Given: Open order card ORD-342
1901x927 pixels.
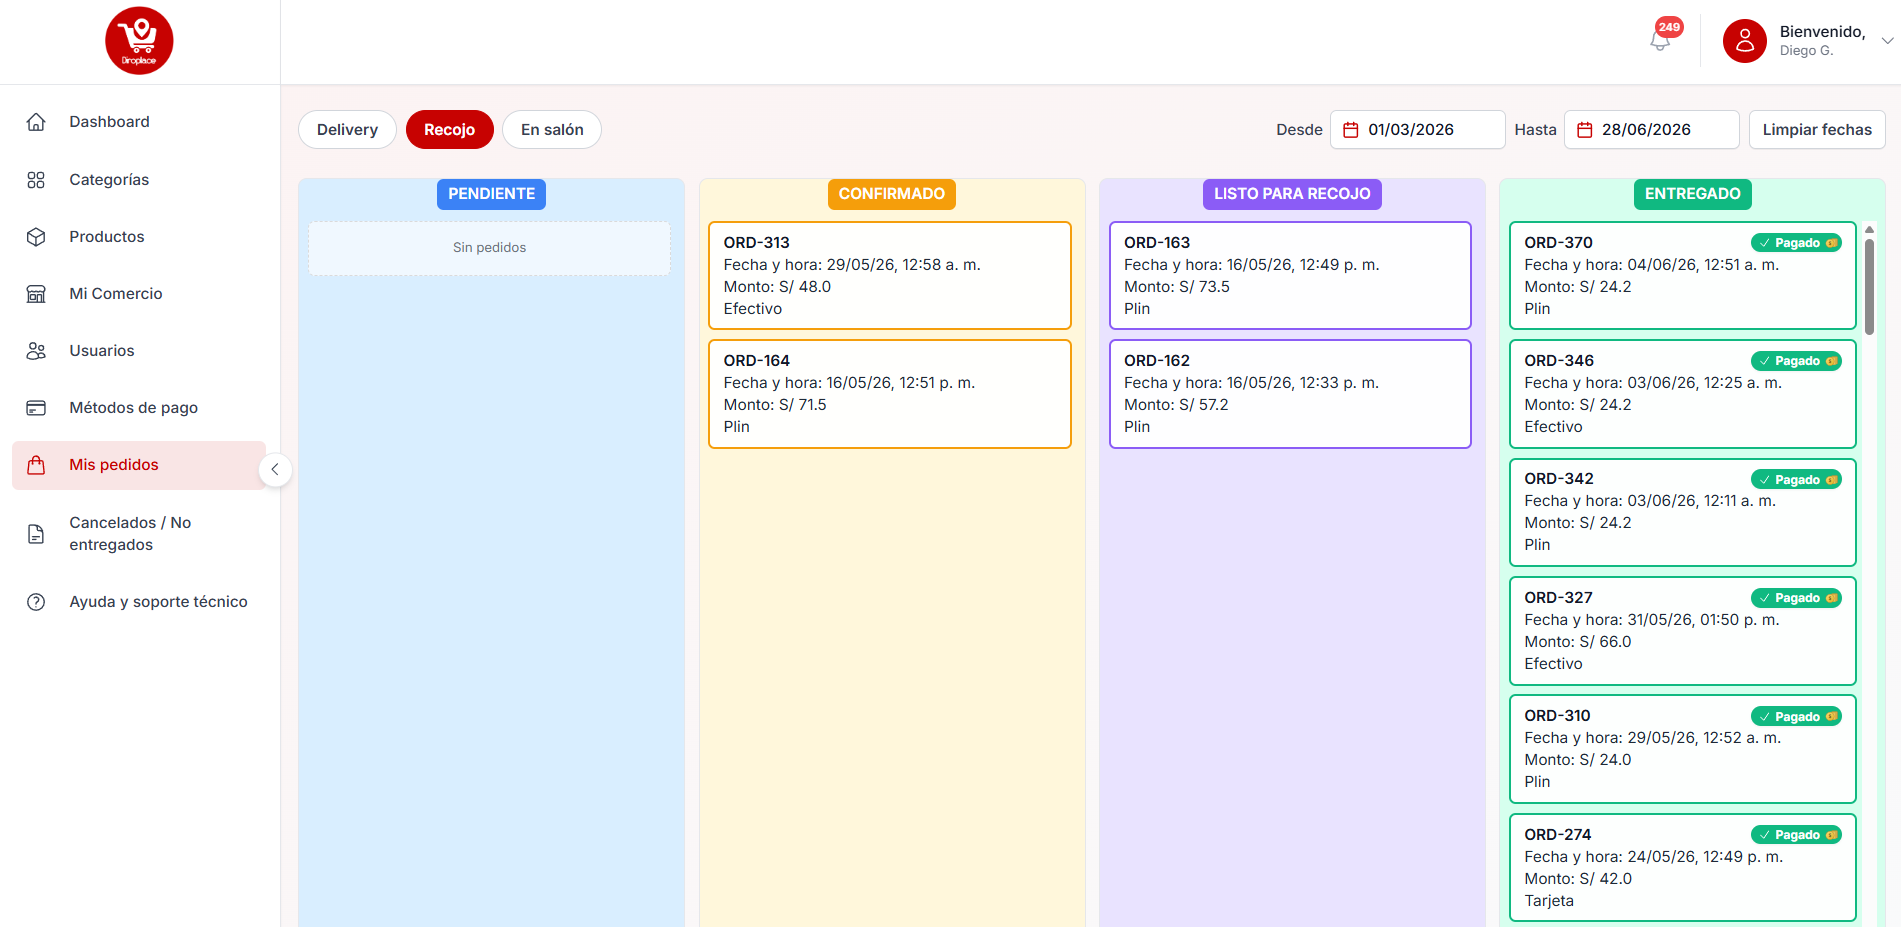Looking at the screenshot, I should point(1682,512).
